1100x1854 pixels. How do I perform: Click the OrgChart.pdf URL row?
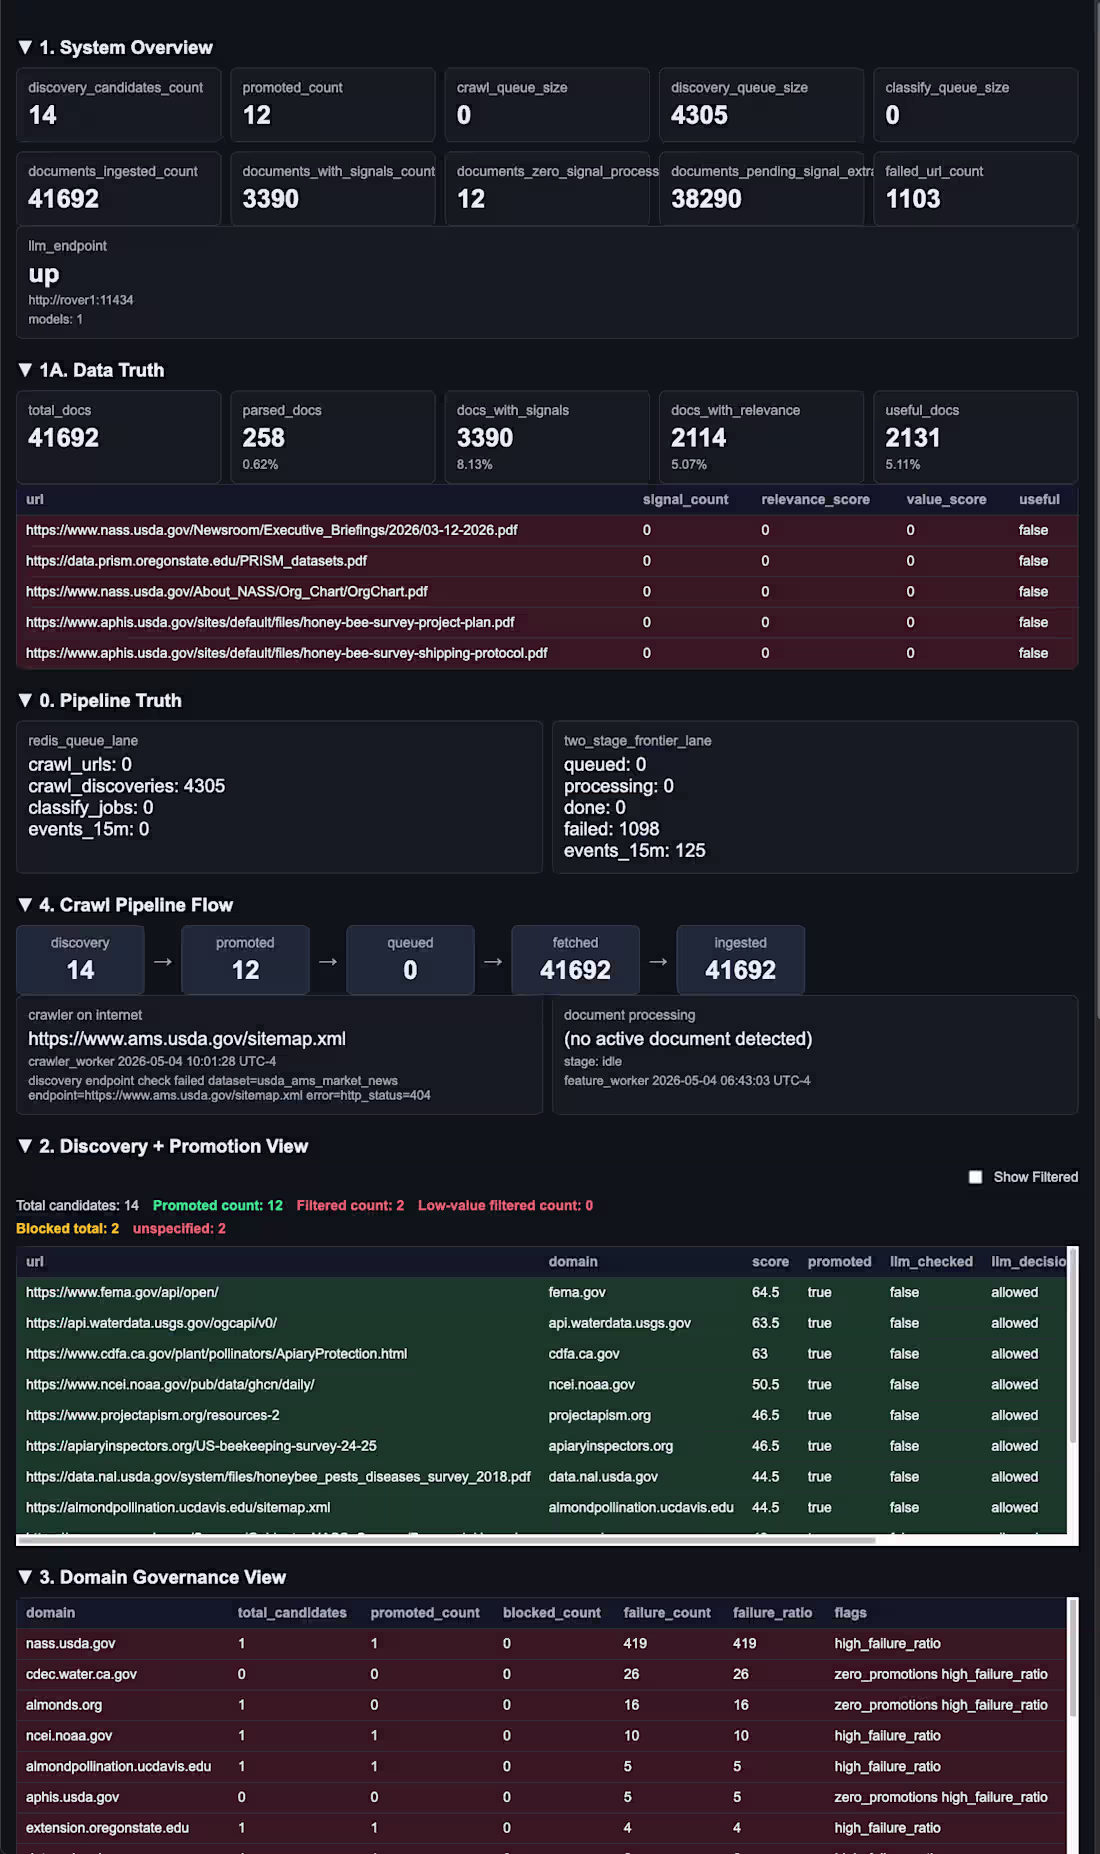click(x=547, y=592)
